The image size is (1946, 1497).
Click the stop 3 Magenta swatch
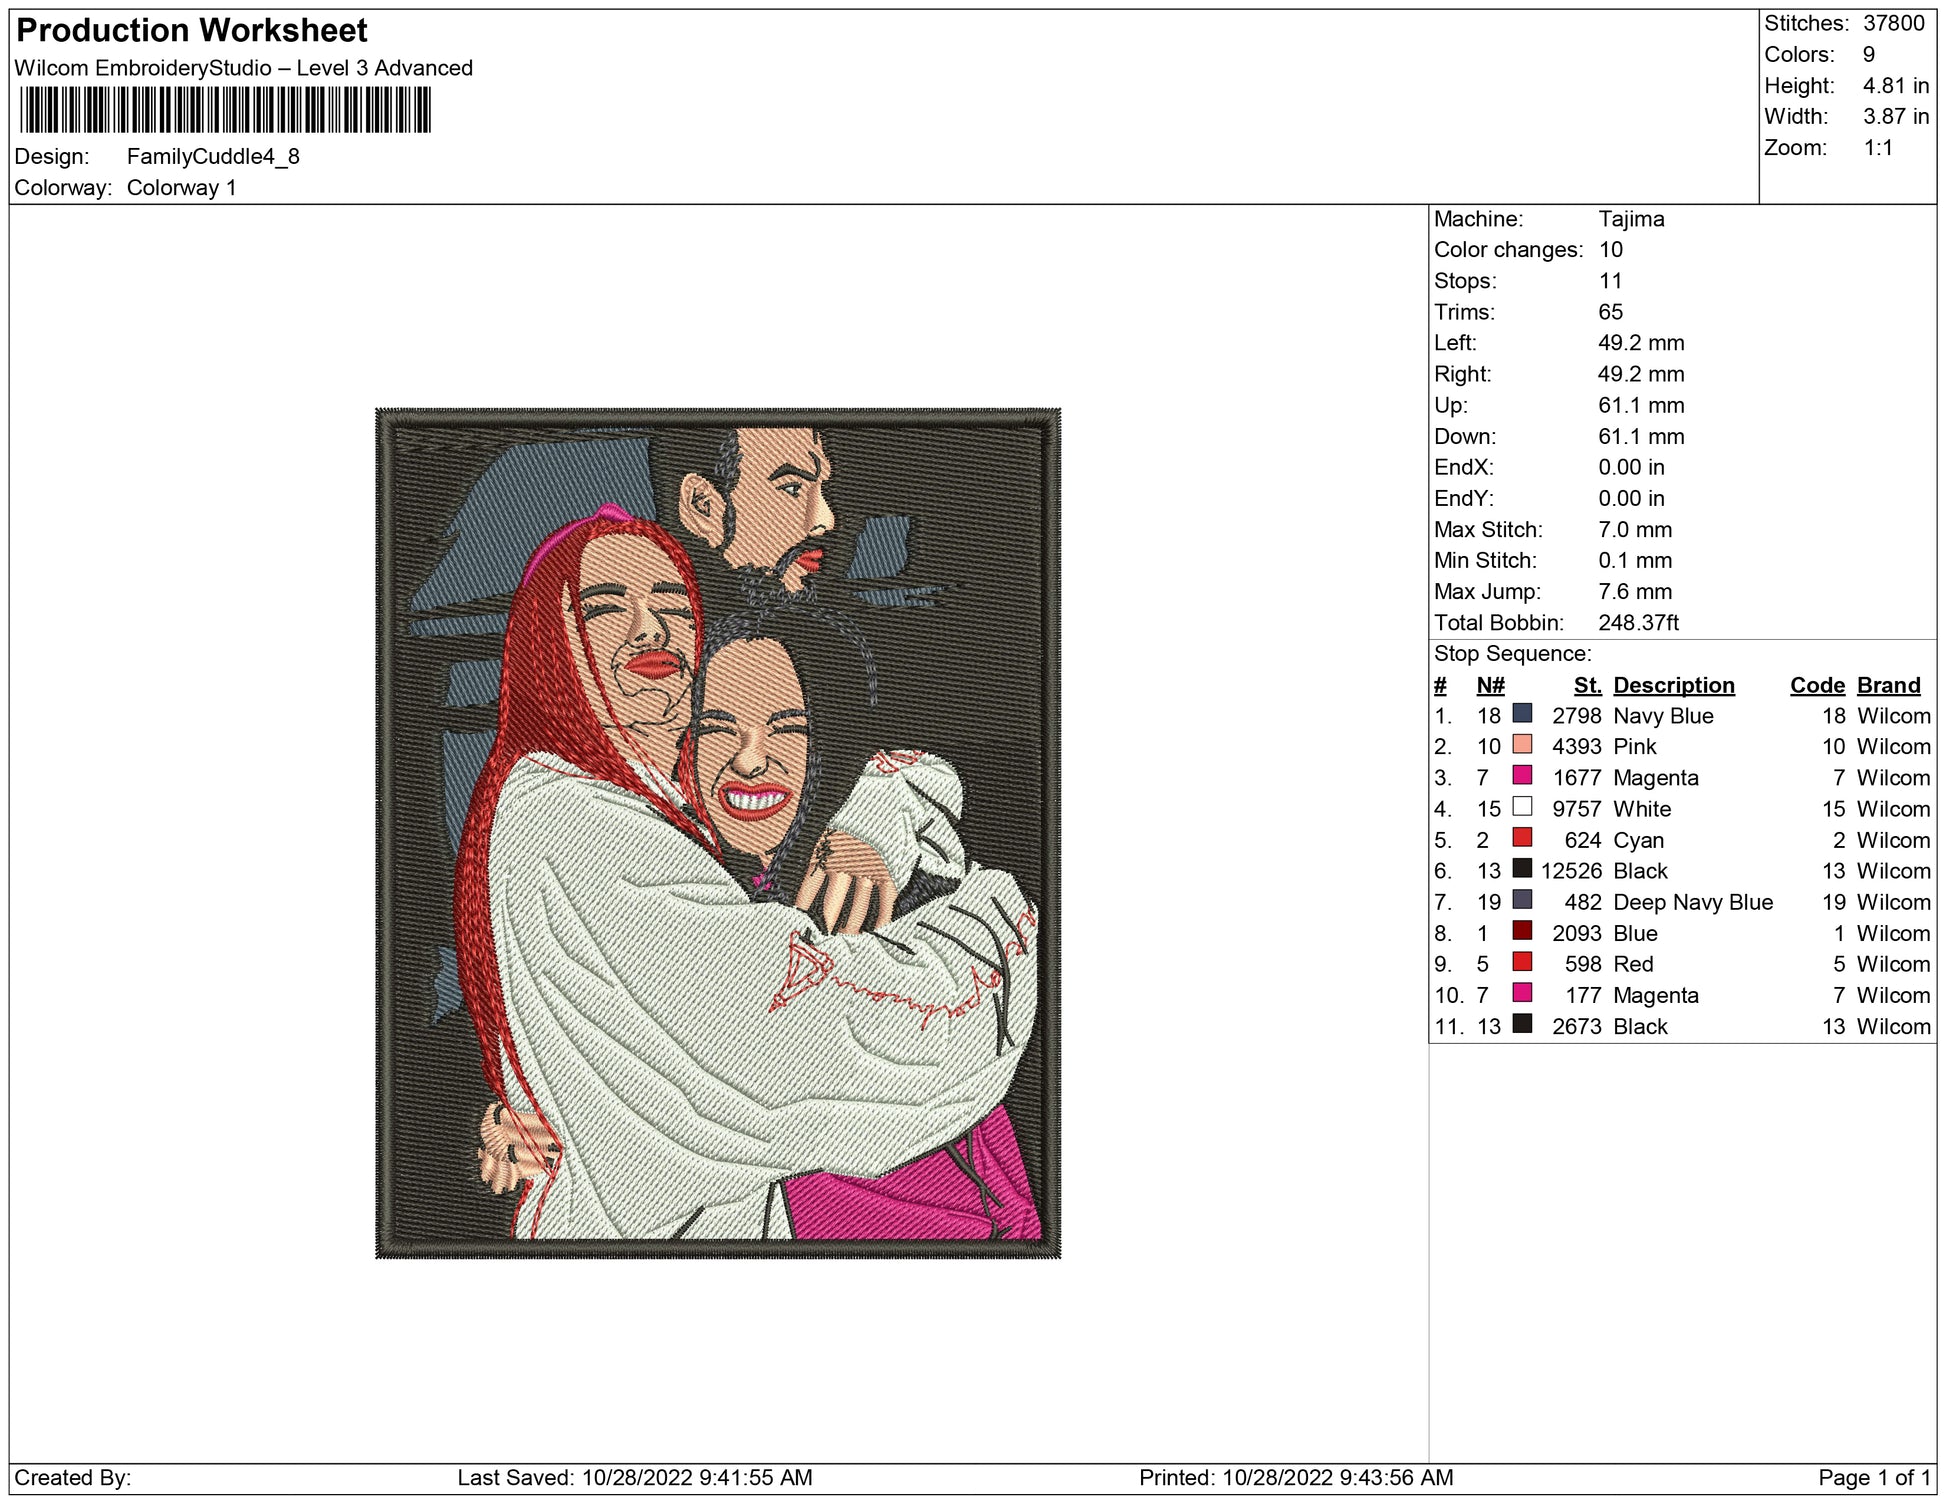point(1522,775)
